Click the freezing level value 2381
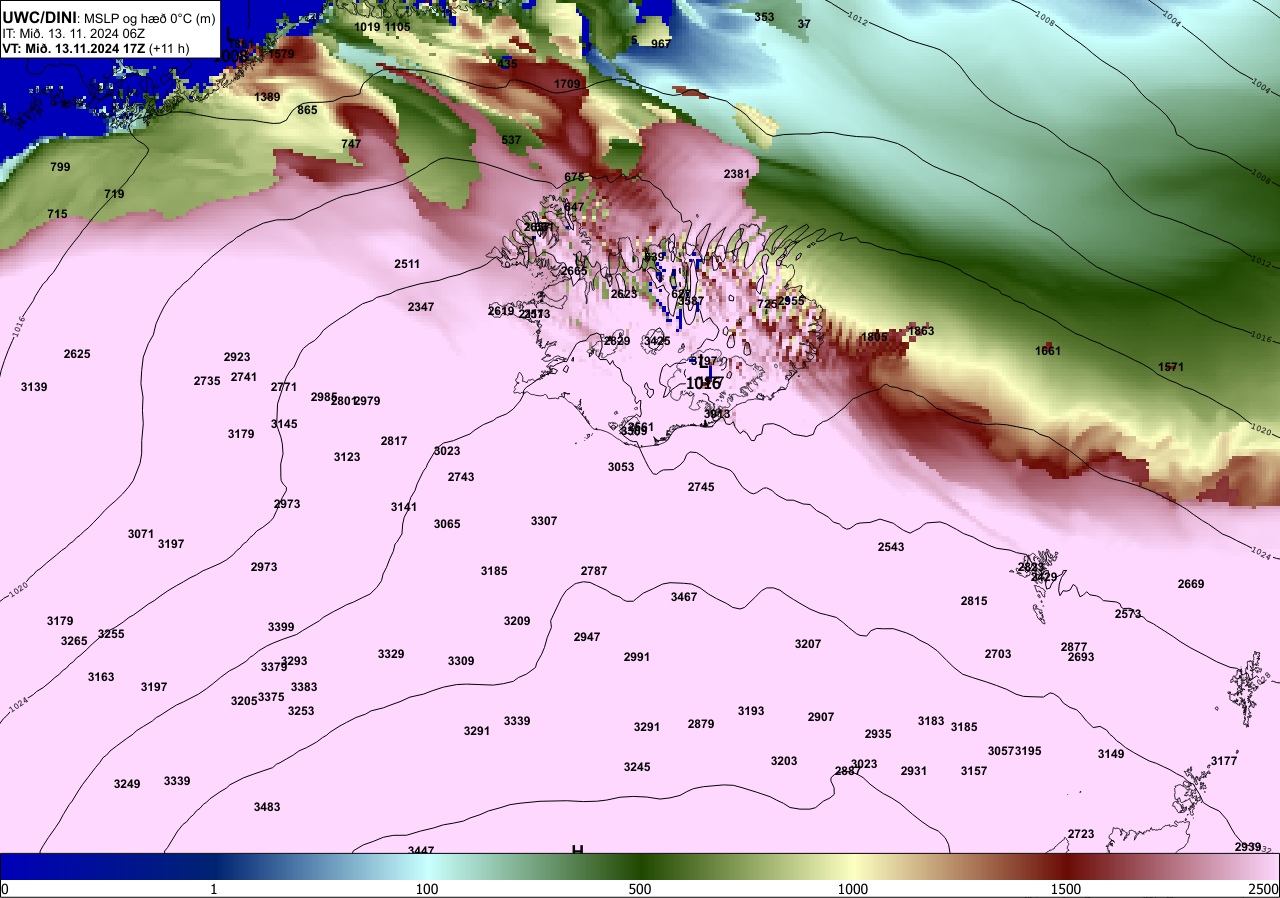The image size is (1280, 898). (x=737, y=174)
